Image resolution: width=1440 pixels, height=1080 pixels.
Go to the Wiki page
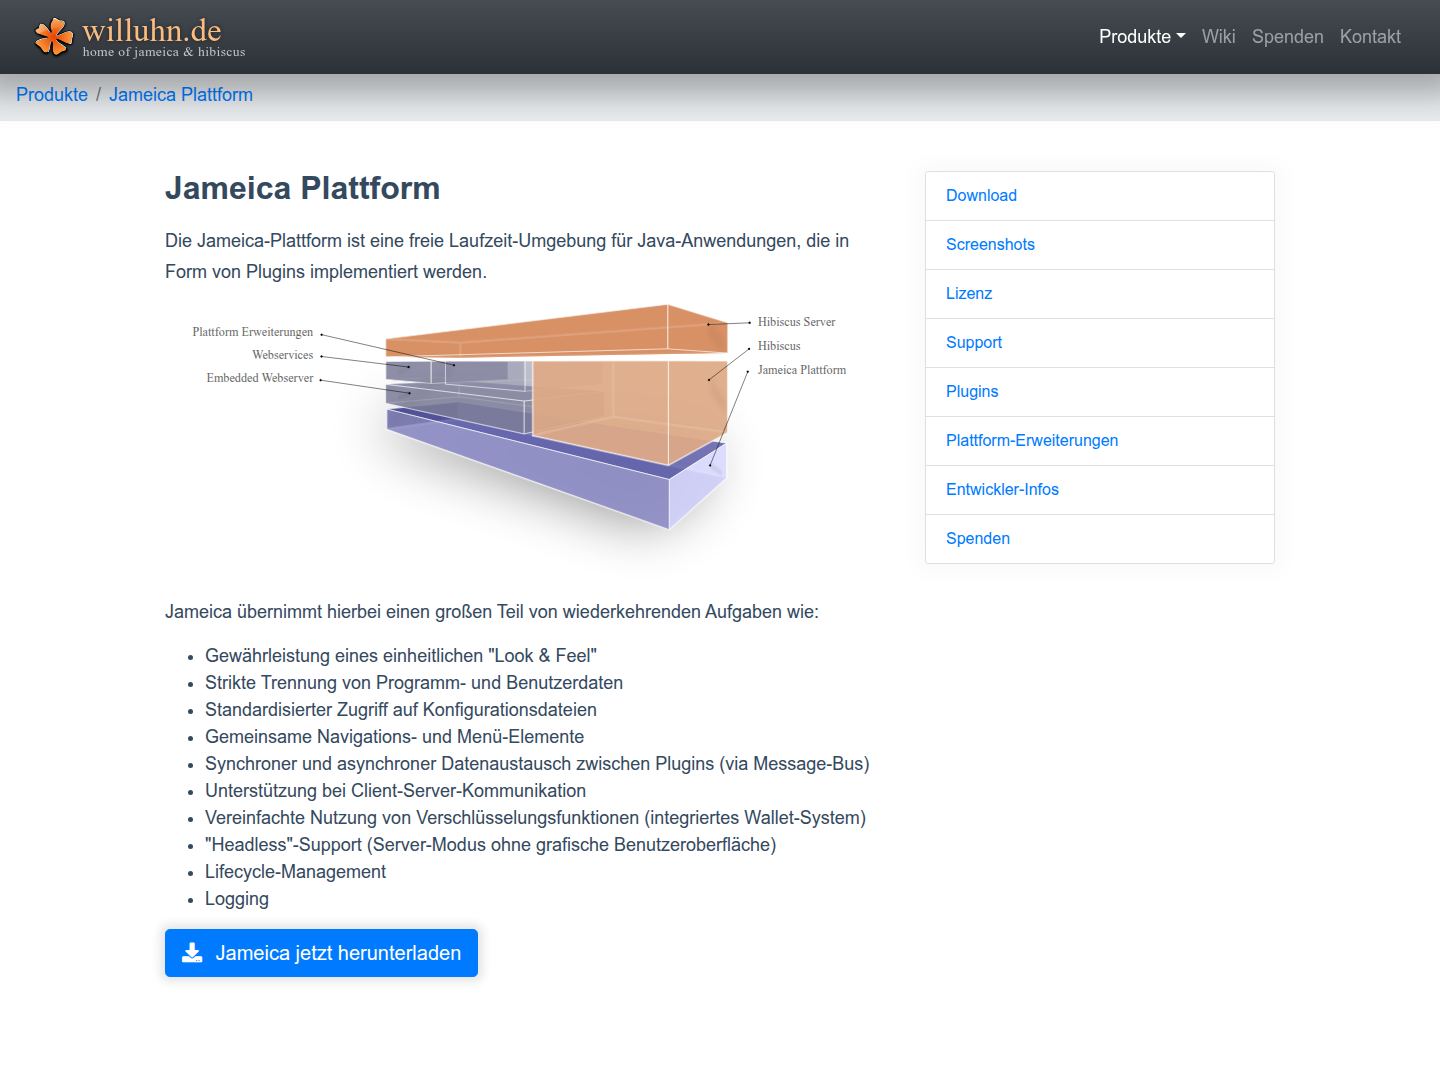[x=1218, y=37]
